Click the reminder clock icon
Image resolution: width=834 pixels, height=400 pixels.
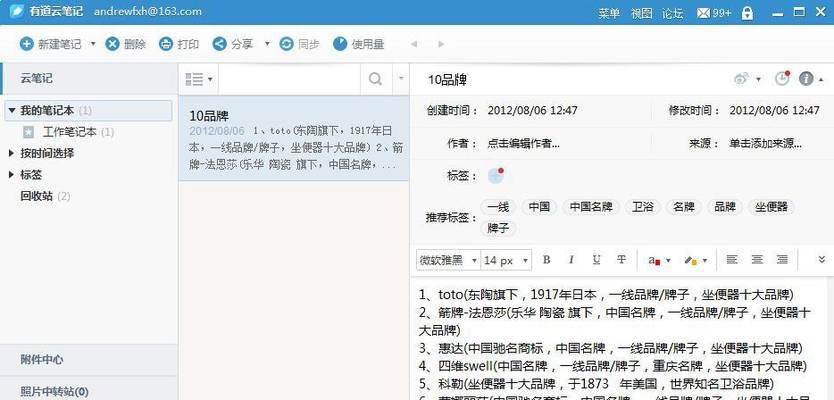(781, 79)
